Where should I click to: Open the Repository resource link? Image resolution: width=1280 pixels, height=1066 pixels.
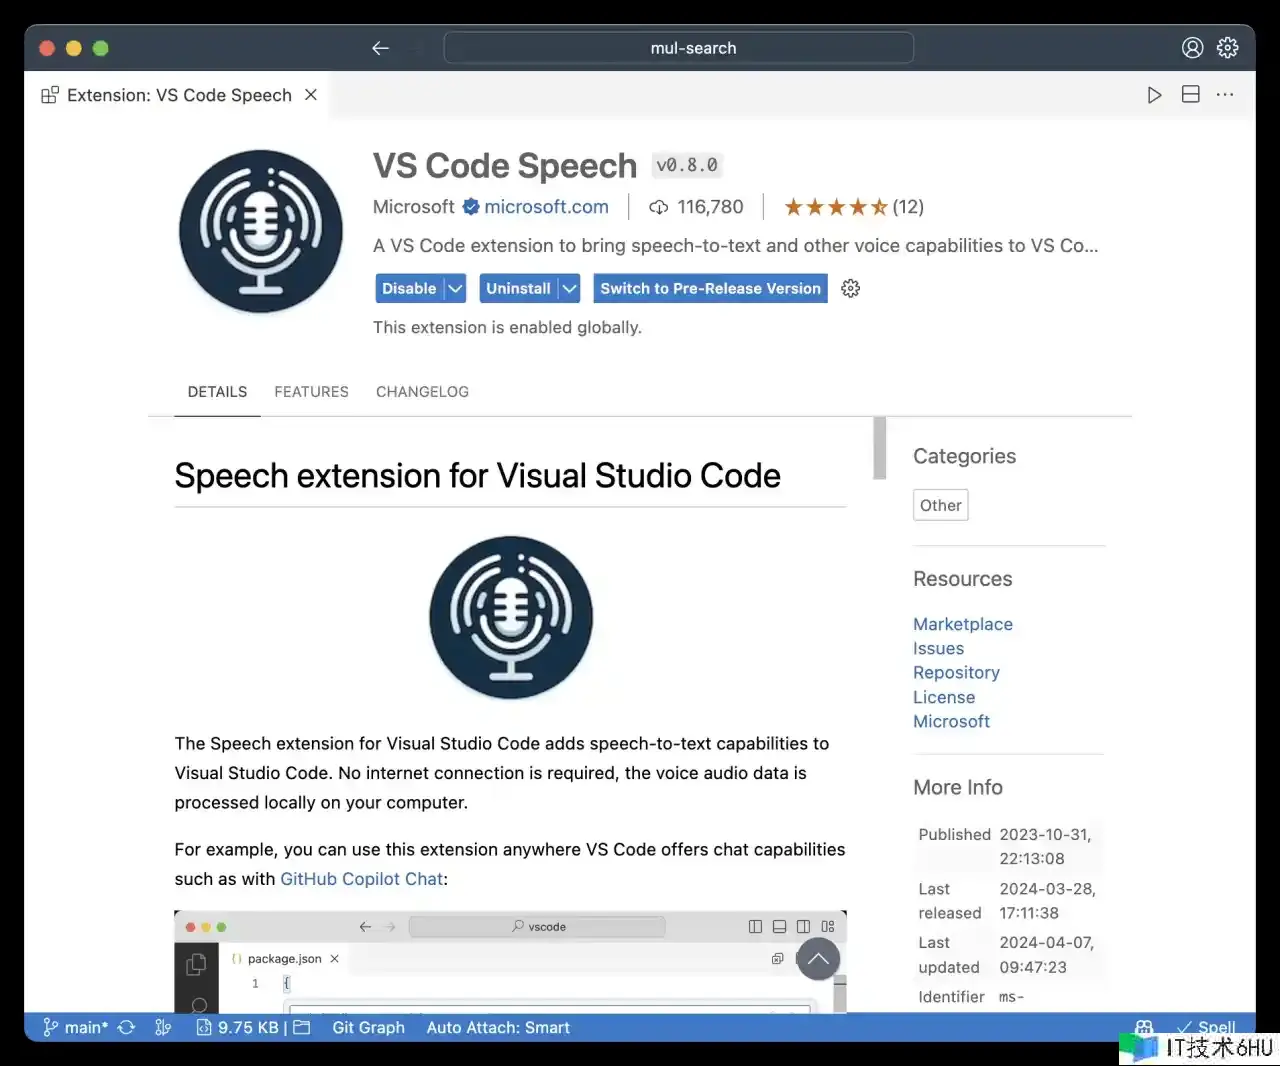click(x=956, y=672)
